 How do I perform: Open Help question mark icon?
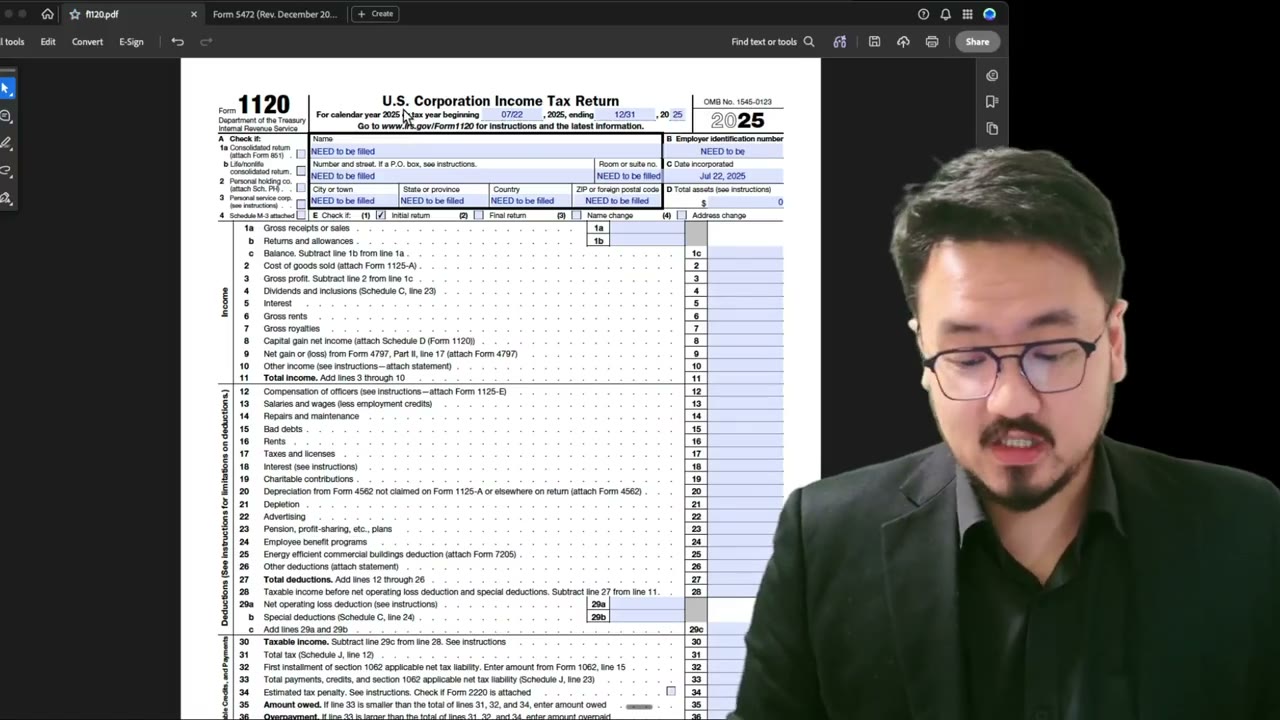pyautogui.click(x=923, y=14)
